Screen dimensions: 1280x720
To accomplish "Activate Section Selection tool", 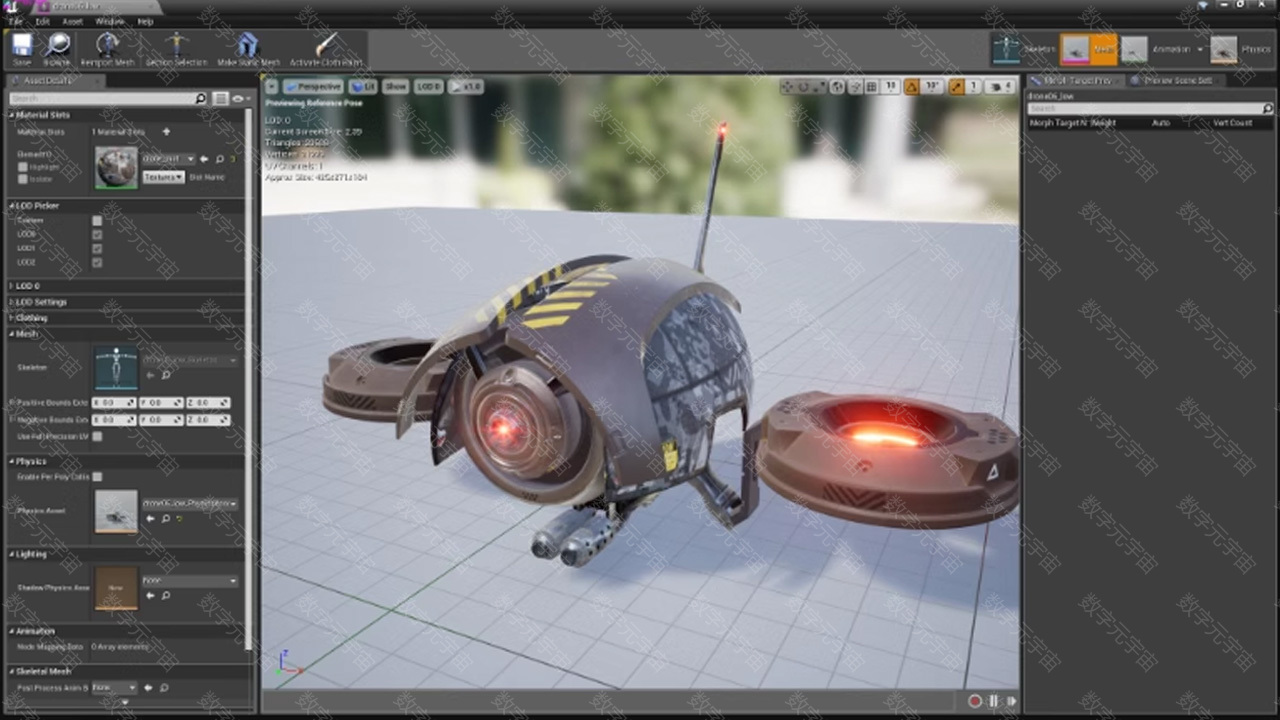I will 176,47.
